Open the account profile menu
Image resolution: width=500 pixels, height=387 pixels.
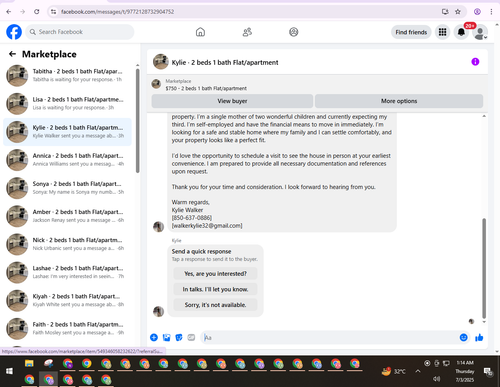click(480, 32)
